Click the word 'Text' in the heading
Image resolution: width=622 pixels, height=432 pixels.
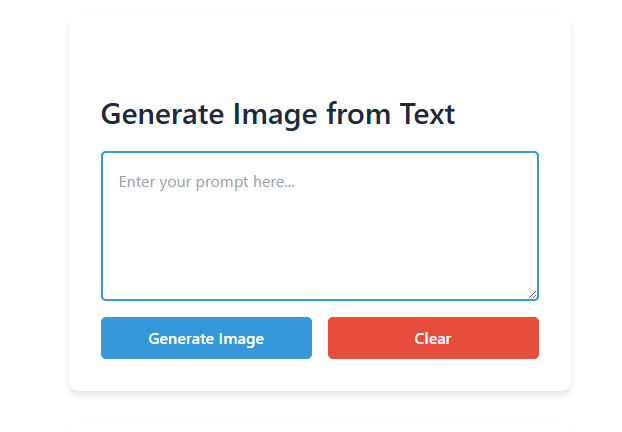point(427,114)
